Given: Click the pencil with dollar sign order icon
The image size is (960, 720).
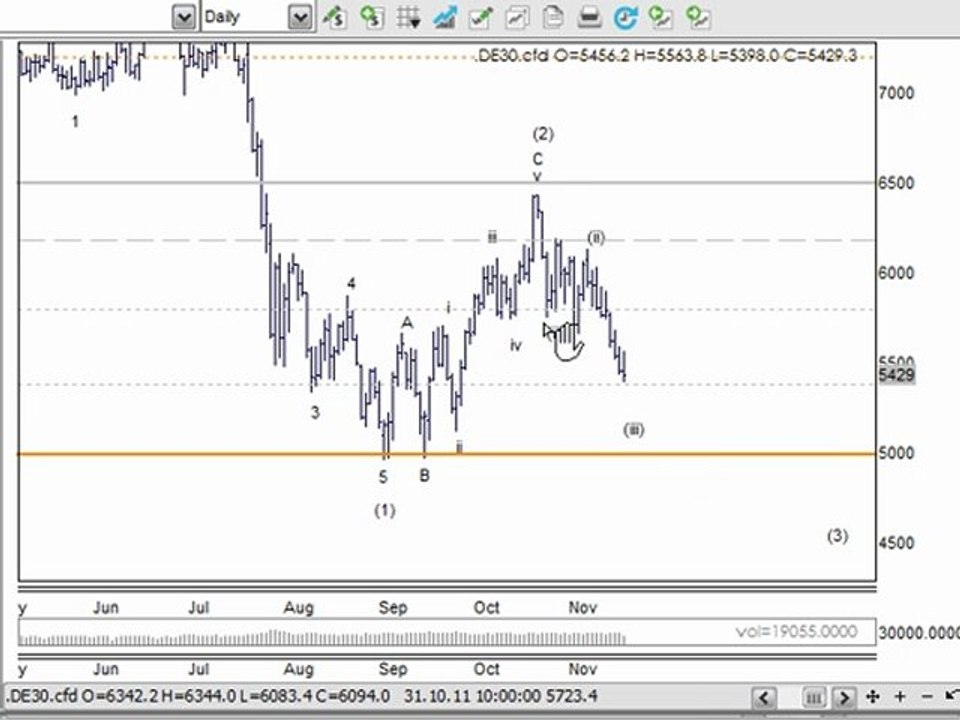Looking at the screenshot, I should point(335,17).
